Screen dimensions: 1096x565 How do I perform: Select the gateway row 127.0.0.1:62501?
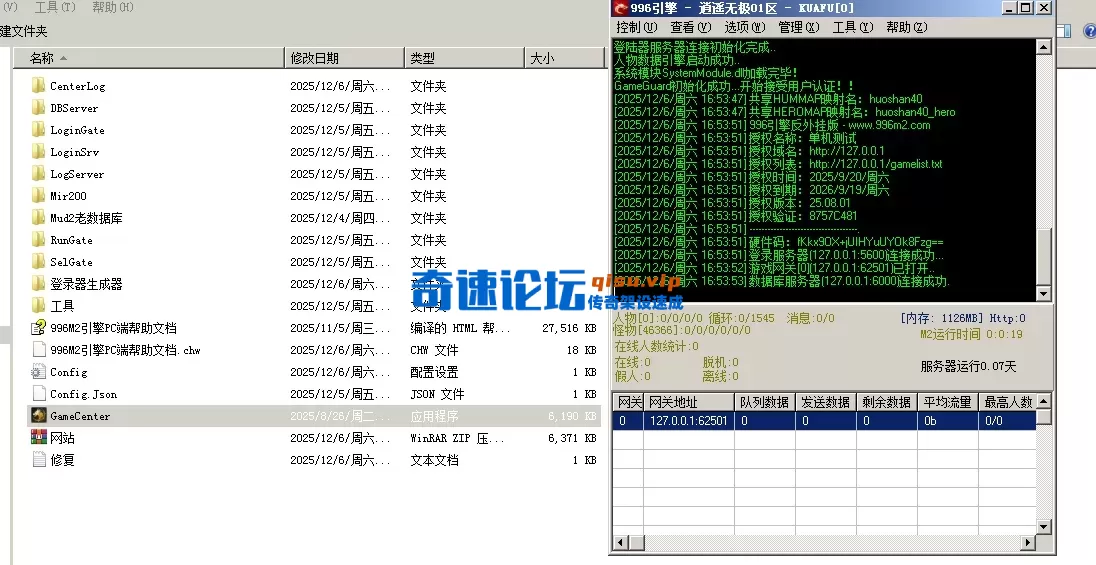[824, 420]
